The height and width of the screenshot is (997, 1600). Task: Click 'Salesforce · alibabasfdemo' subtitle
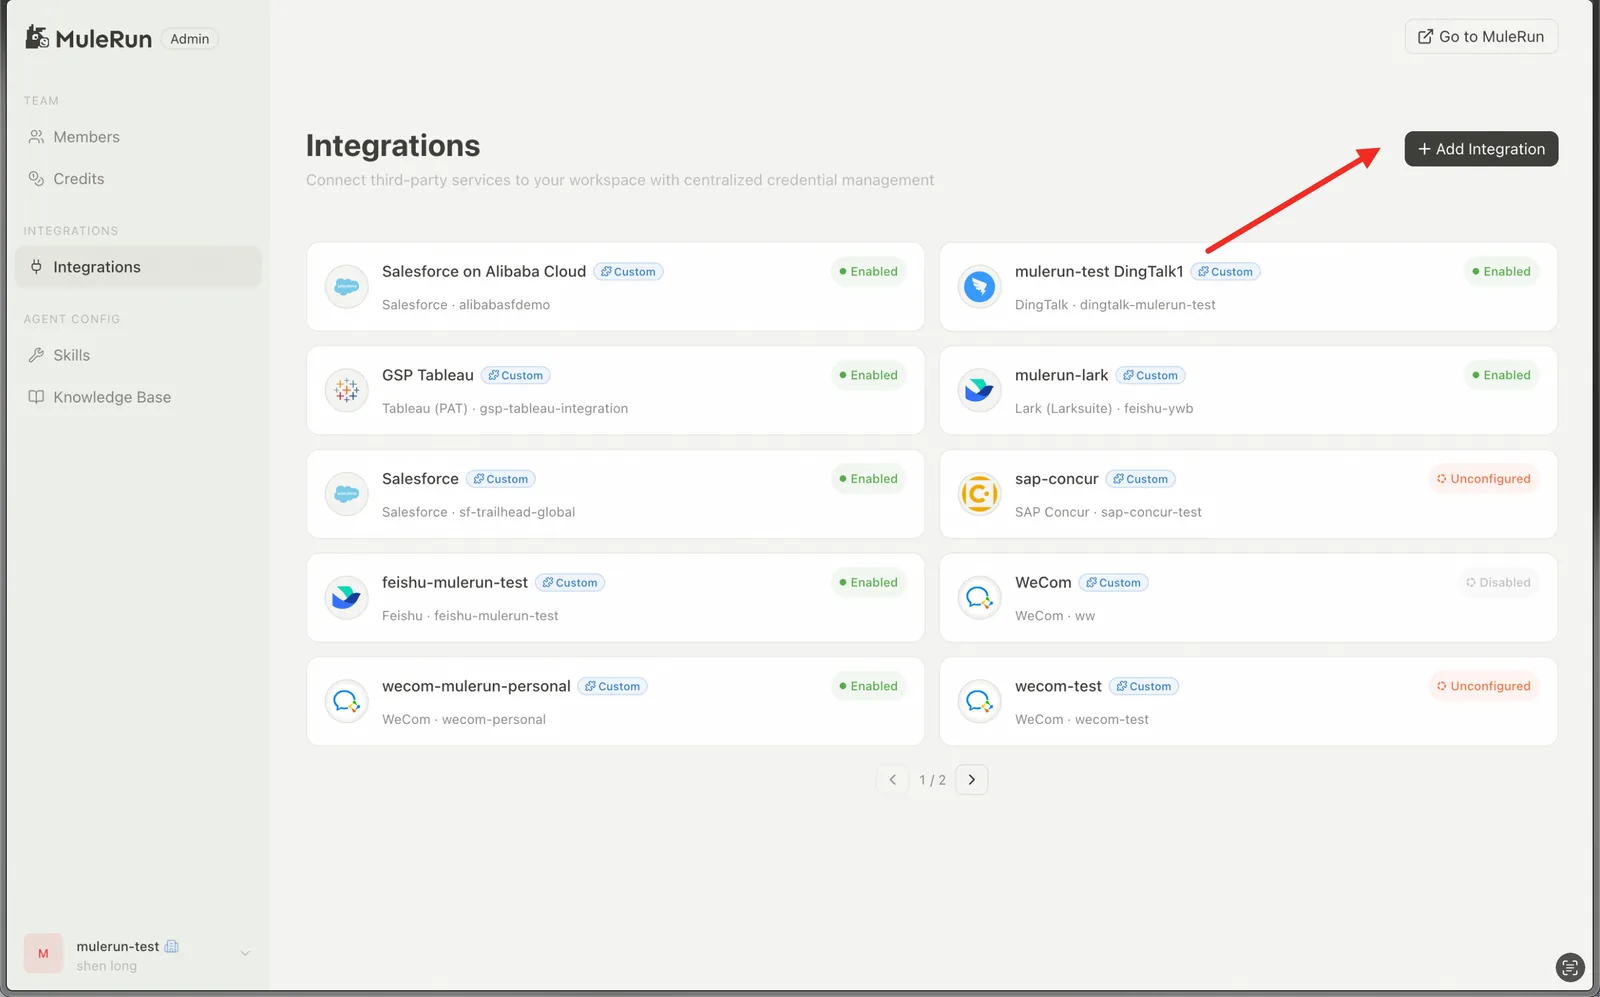466,305
